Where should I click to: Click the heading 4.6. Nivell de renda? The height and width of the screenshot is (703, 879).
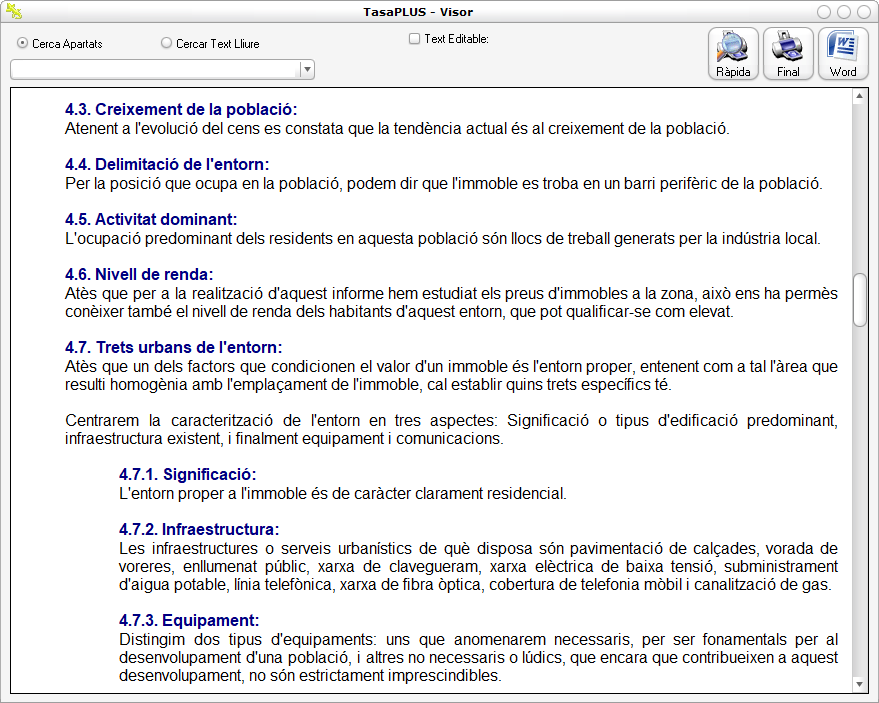click(139, 274)
